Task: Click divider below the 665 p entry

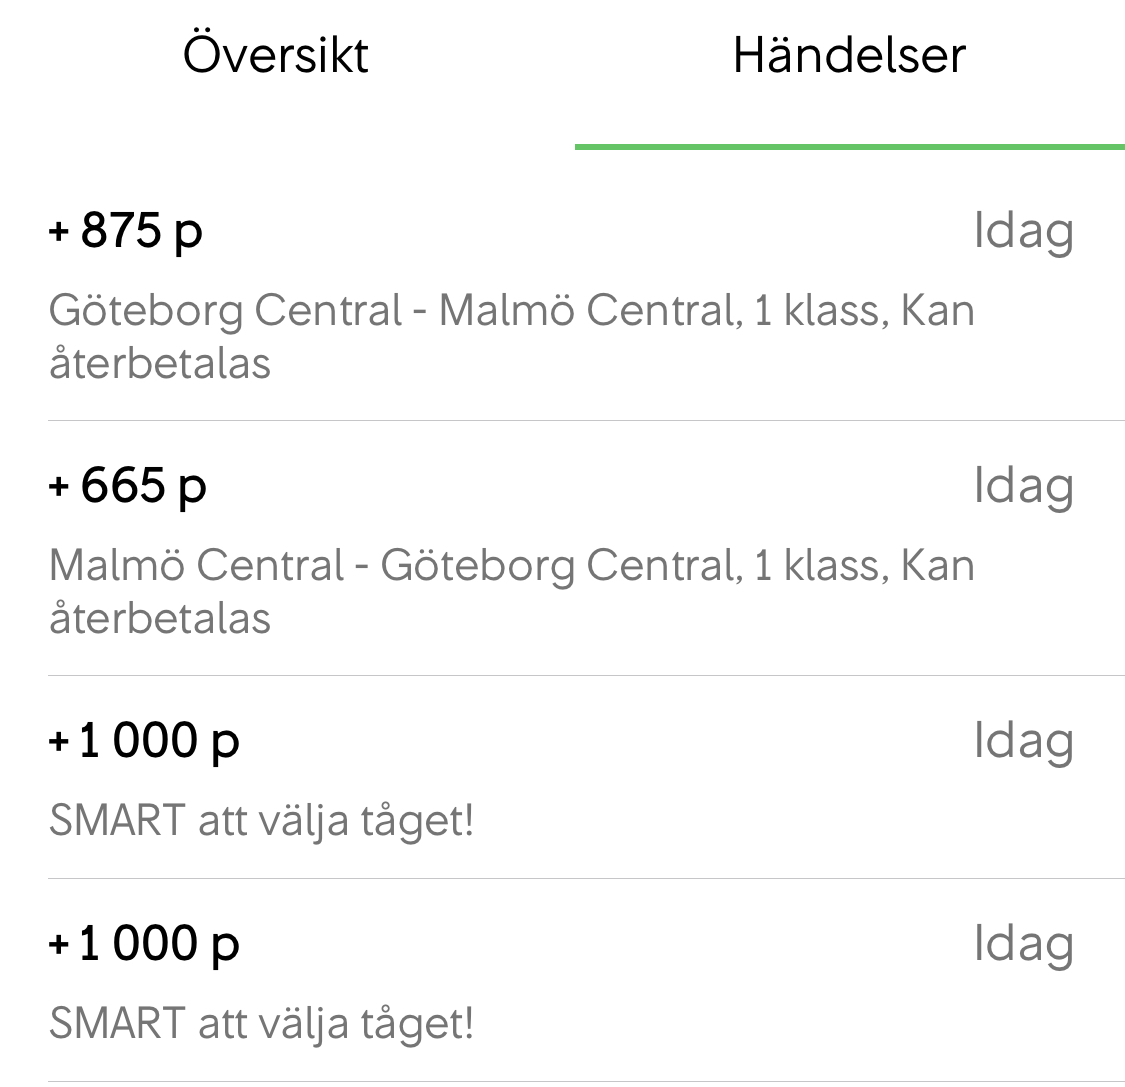Action: click(x=586, y=676)
